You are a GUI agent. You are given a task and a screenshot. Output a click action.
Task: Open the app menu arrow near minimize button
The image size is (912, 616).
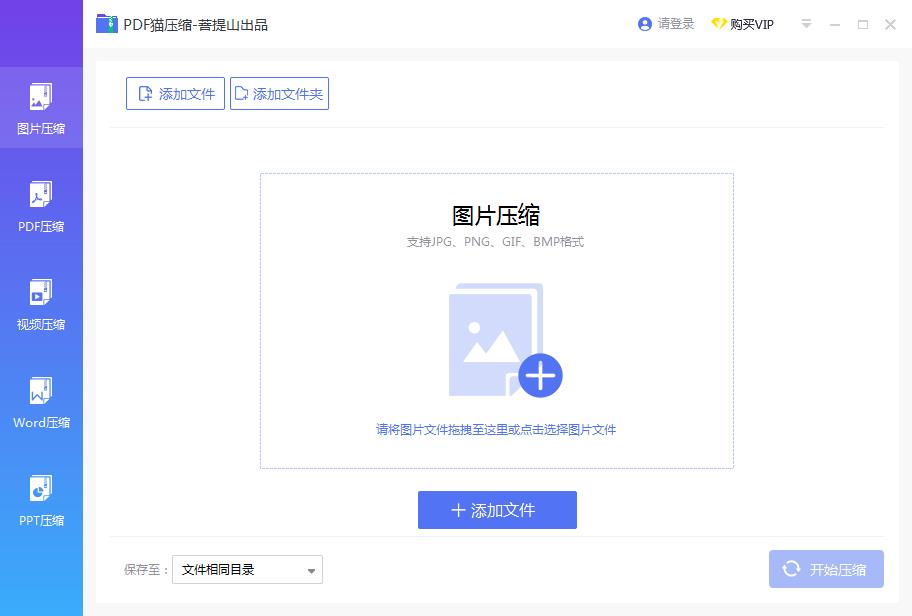click(807, 24)
